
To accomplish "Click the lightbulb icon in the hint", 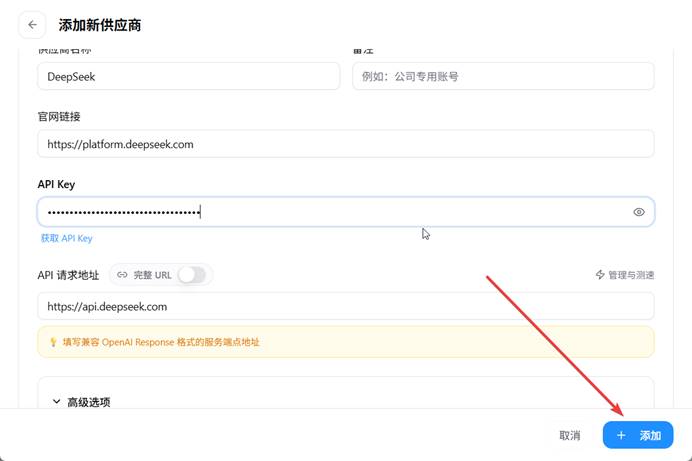I will 53,342.
